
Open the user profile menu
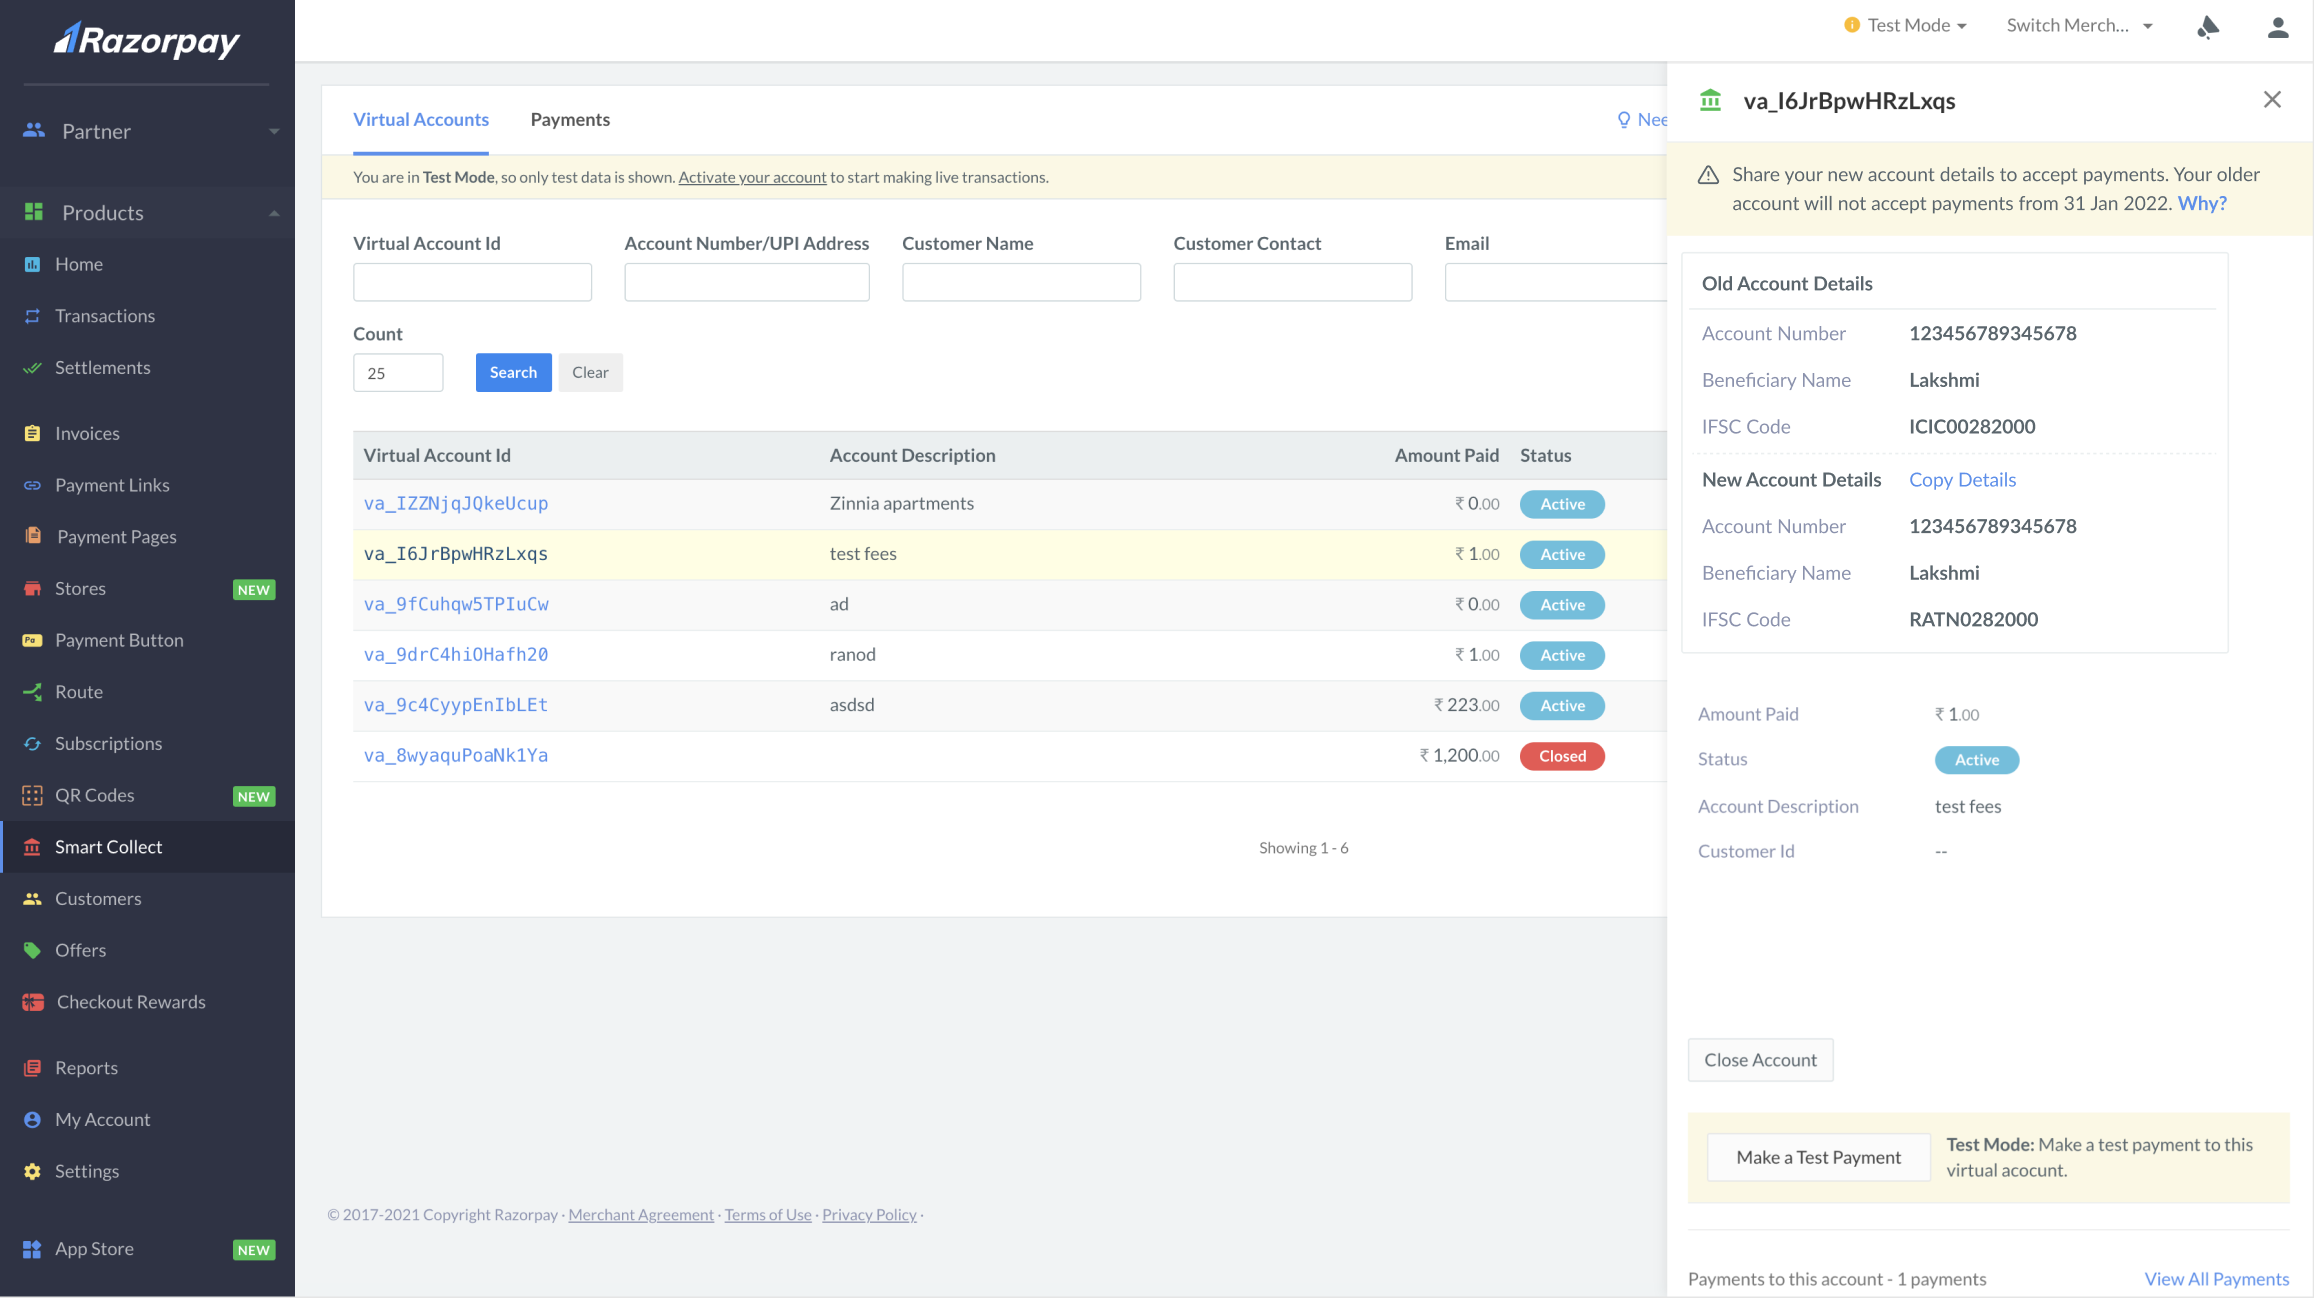pos(2277,28)
